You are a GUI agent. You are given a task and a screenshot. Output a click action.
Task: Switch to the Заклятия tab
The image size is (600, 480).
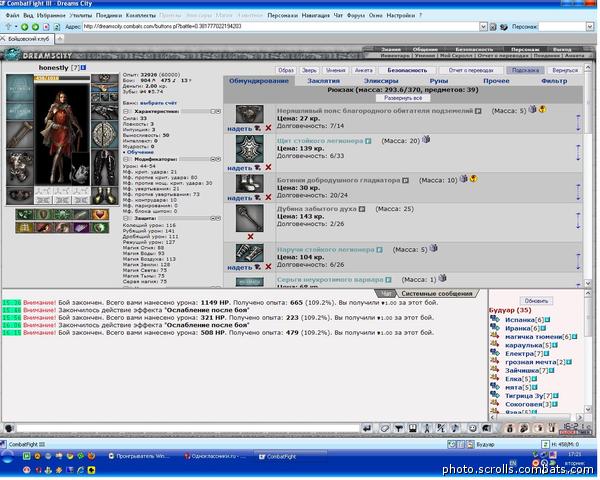pyautogui.click(x=323, y=81)
